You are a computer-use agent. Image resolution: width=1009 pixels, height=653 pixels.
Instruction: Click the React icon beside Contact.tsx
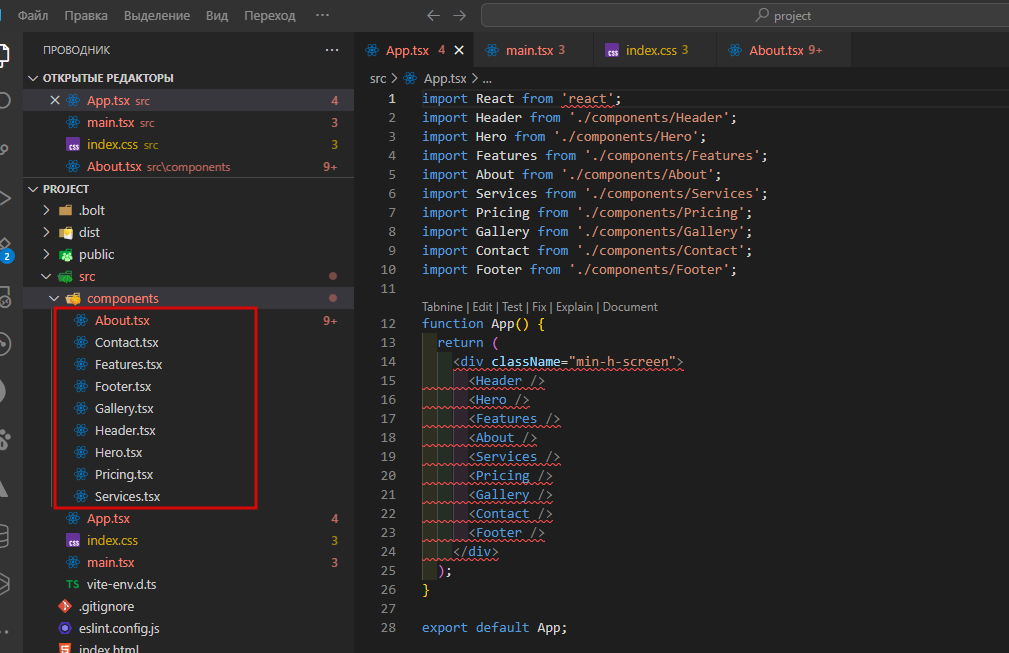[x=81, y=342]
